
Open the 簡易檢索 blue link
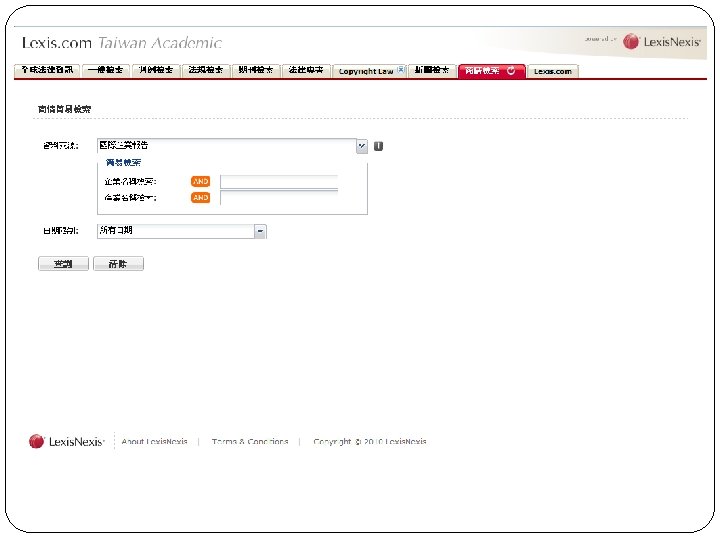click(x=123, y=163)
